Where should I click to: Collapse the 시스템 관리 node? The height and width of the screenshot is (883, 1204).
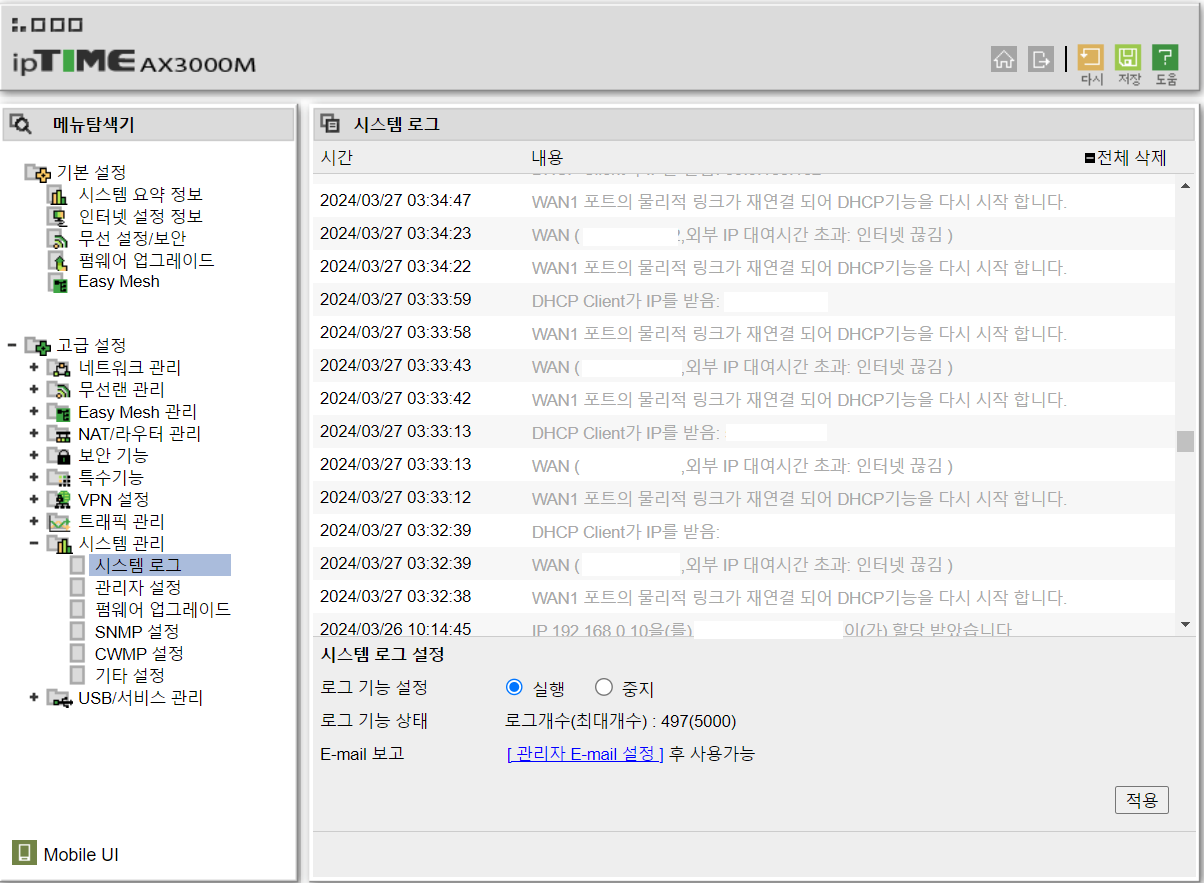pyautogui.click(x=34, y=543)
